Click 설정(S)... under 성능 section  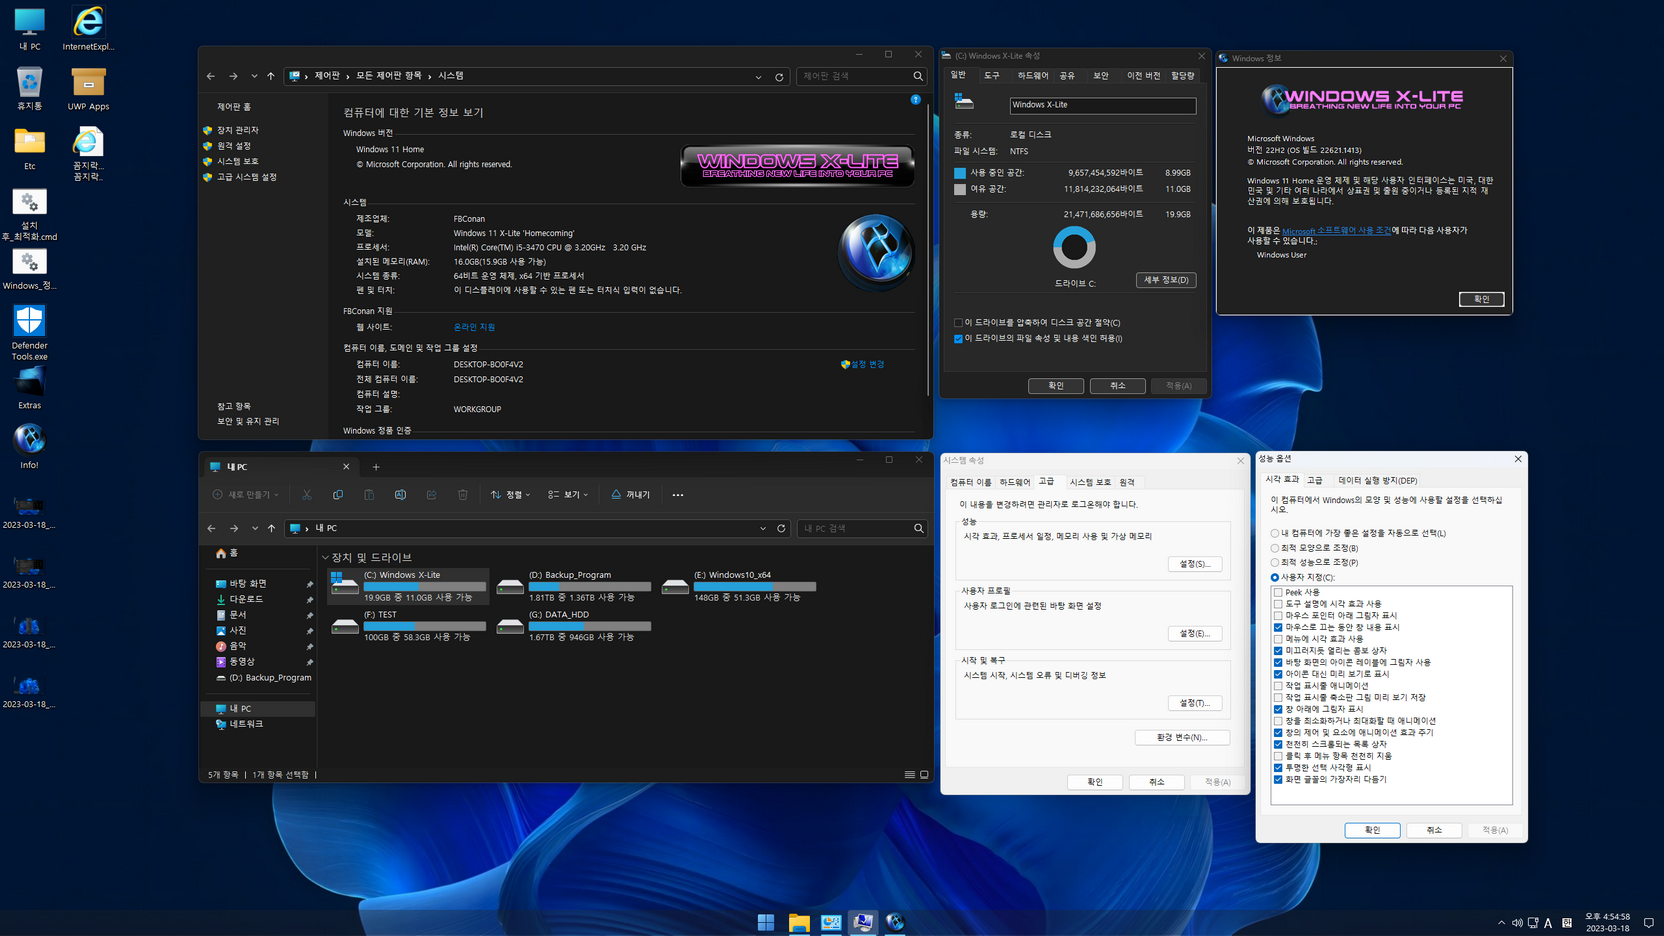(x=1194, y=564)
